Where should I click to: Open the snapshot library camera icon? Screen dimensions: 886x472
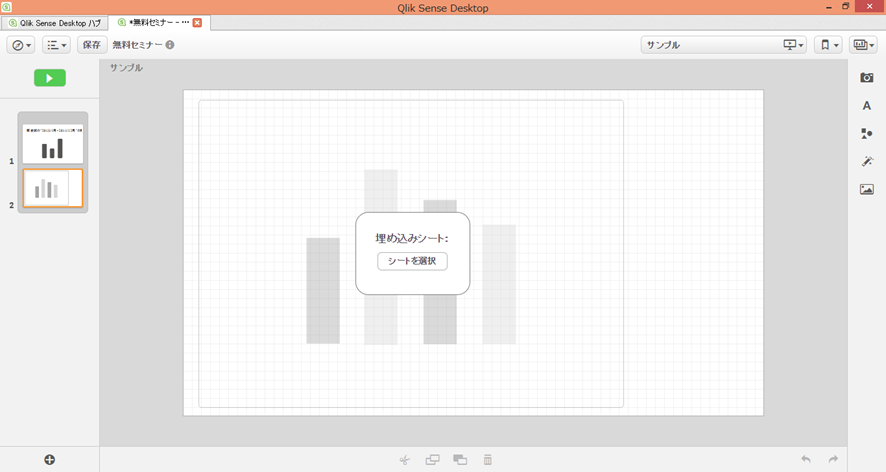click(x=866, y=78)
